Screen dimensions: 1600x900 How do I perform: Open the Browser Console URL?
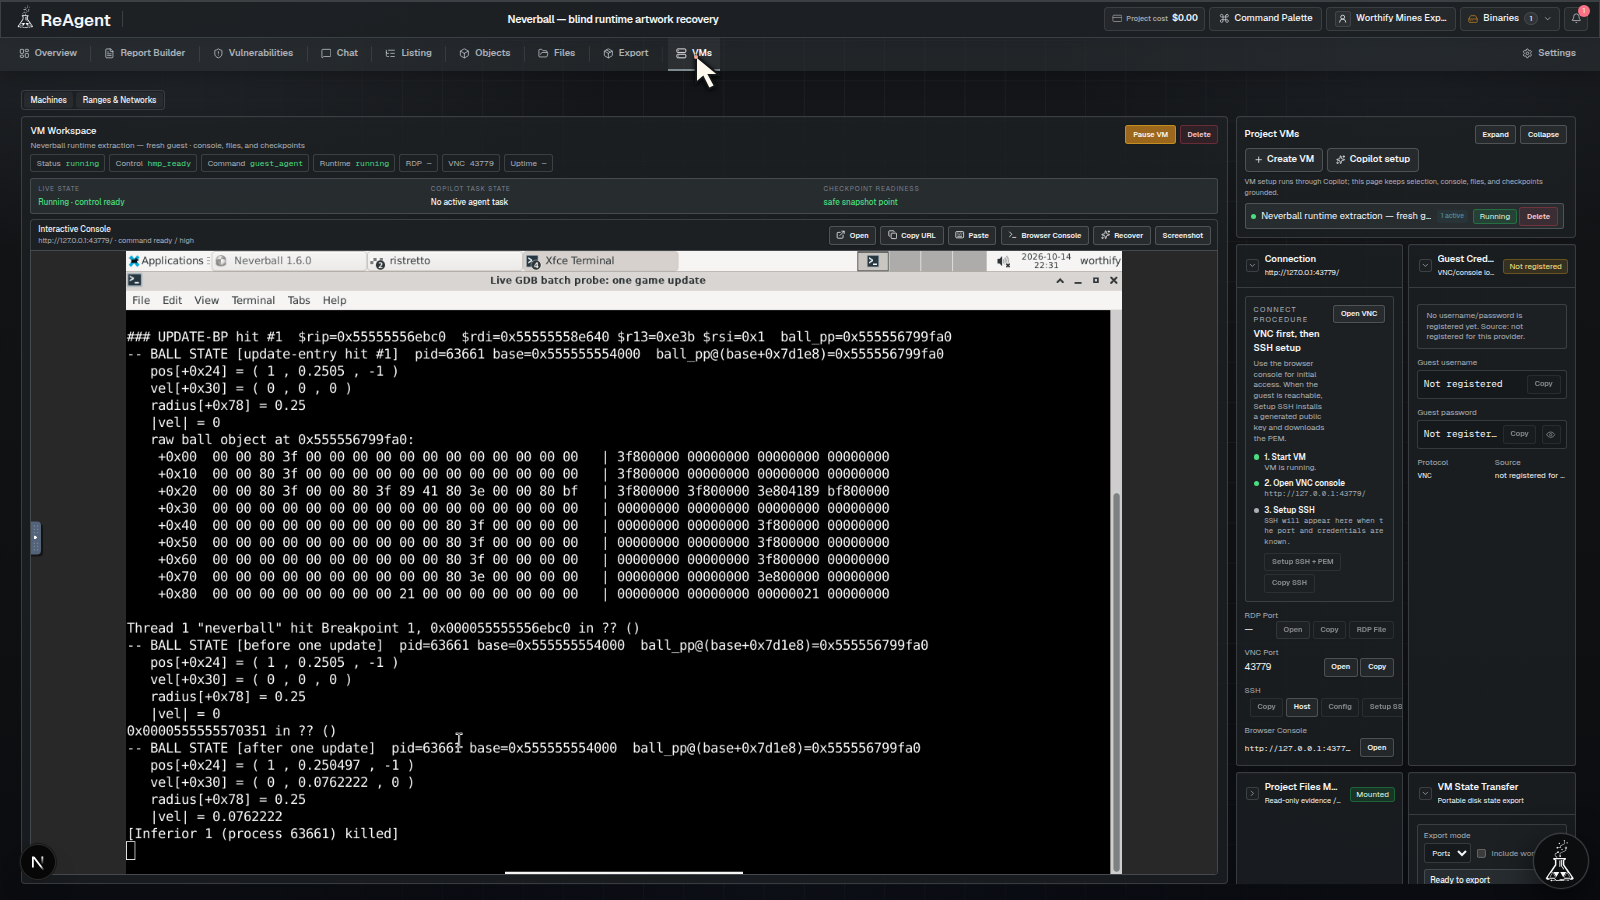point(1377,748)
